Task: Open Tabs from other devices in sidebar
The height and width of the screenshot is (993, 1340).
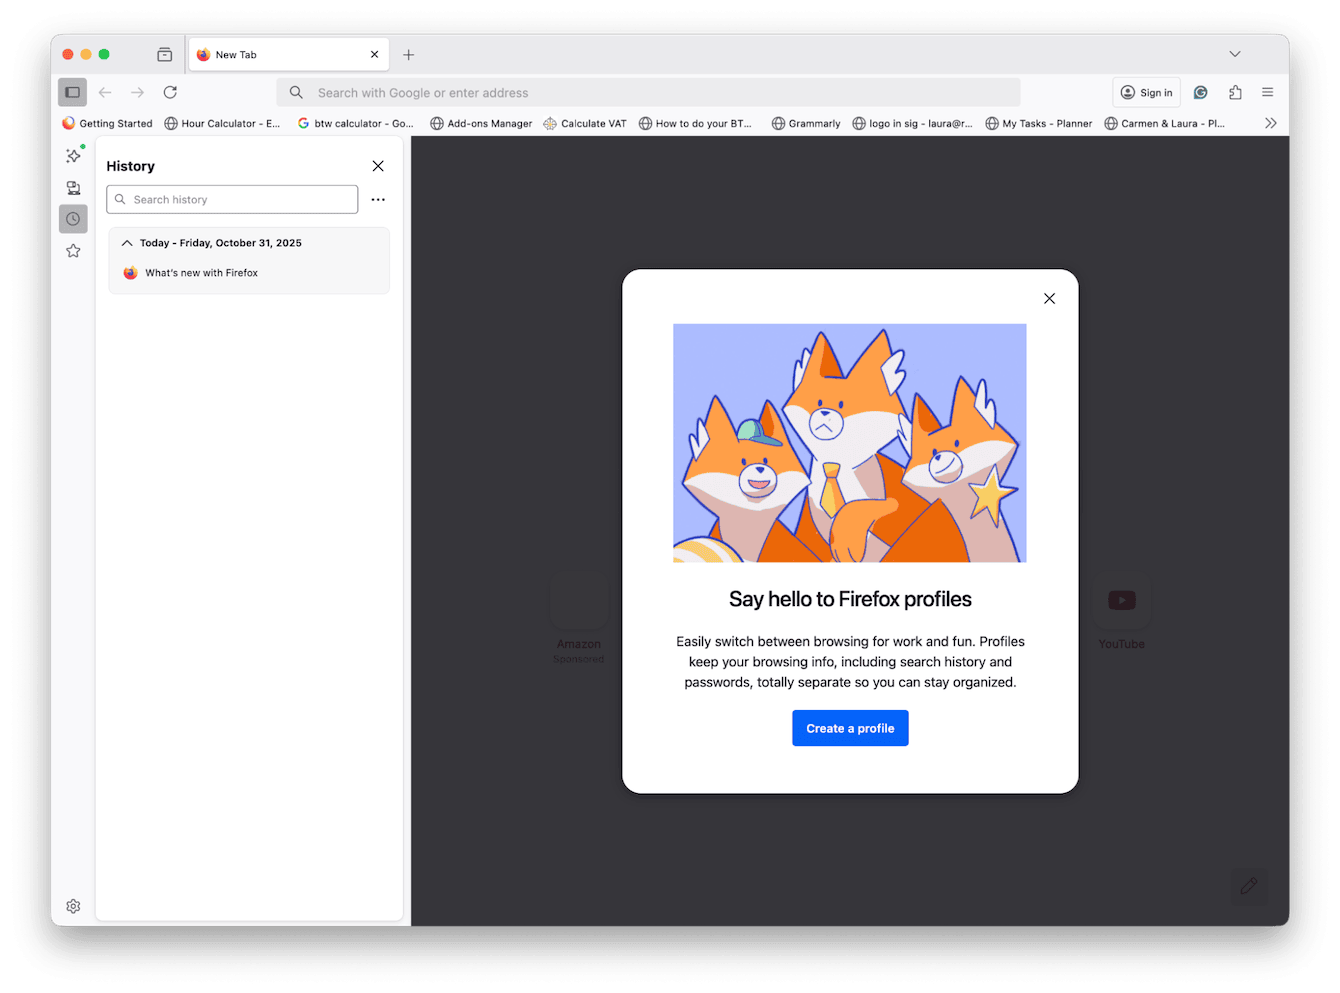Action: click(72, 187)
